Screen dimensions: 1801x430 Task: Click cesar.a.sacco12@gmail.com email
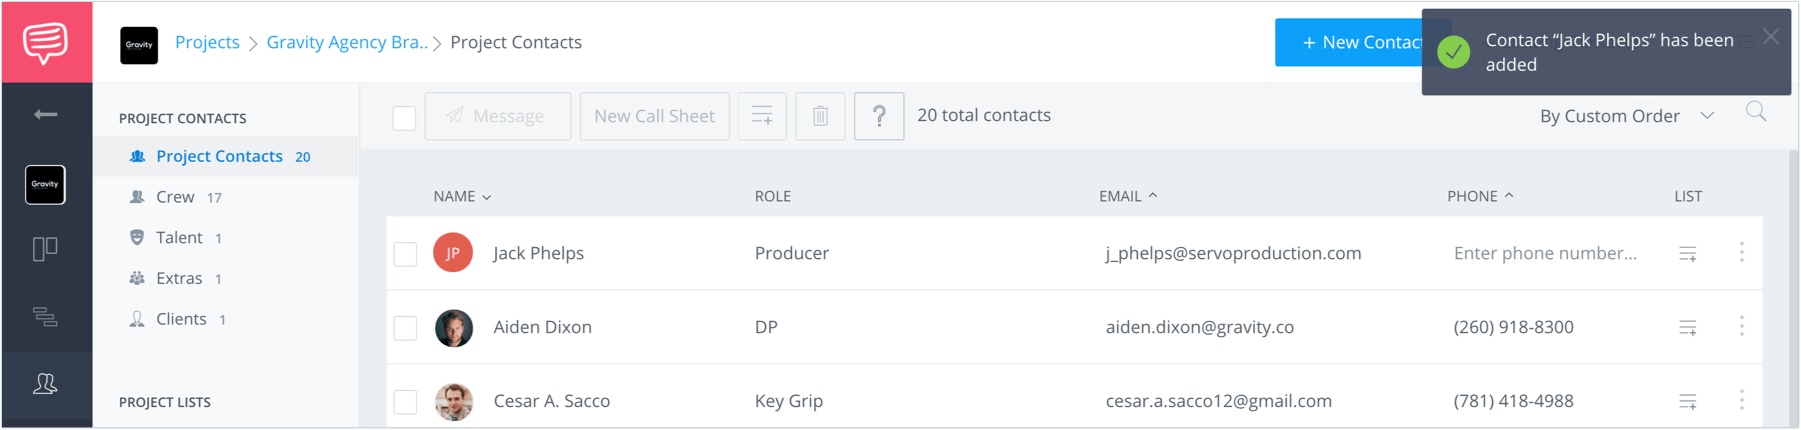point(1219,401)
